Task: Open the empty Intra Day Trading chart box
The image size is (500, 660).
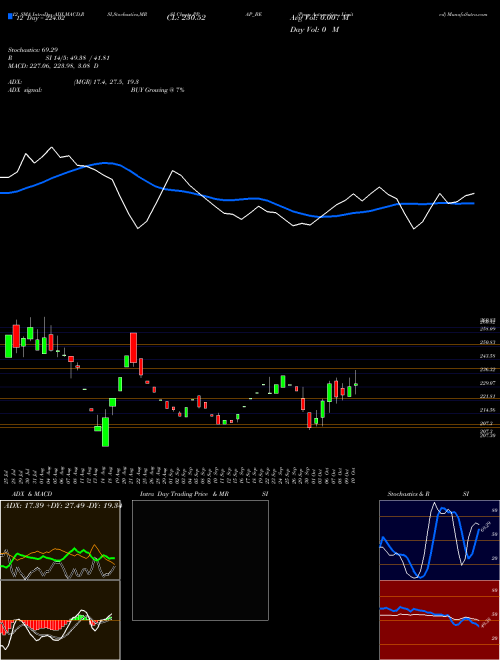Action: coord(200,560)
